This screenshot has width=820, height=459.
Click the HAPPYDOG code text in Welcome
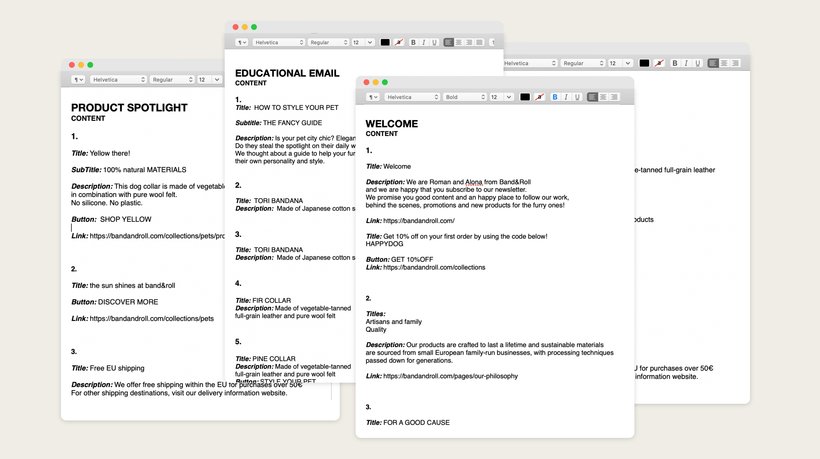coord(384,244)
